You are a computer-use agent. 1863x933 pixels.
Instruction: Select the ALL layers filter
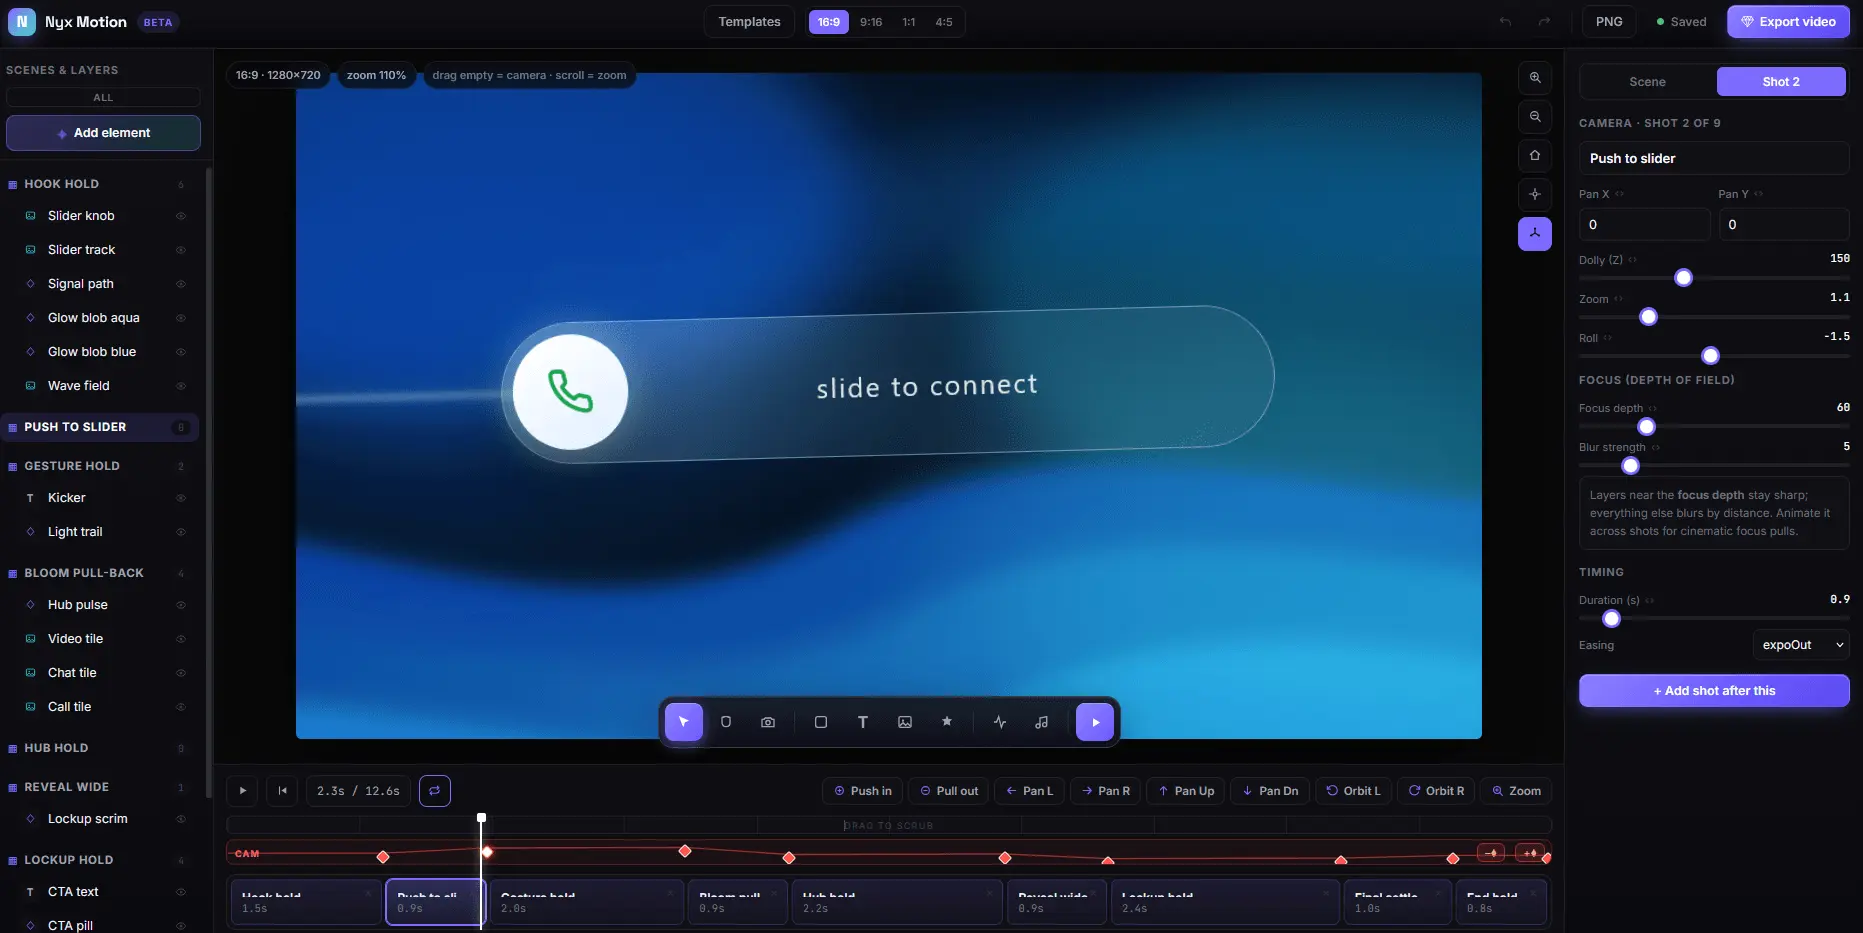pyautogui.click(x=103, y=98)
